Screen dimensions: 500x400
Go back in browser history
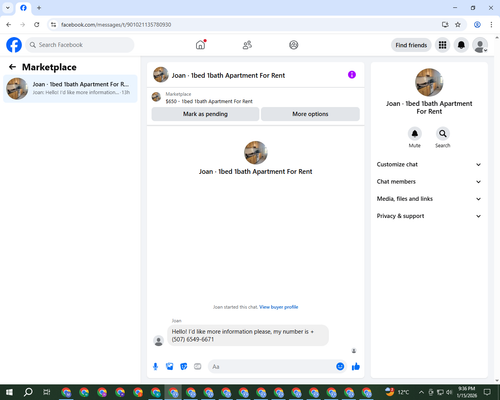tap(9, 24)
